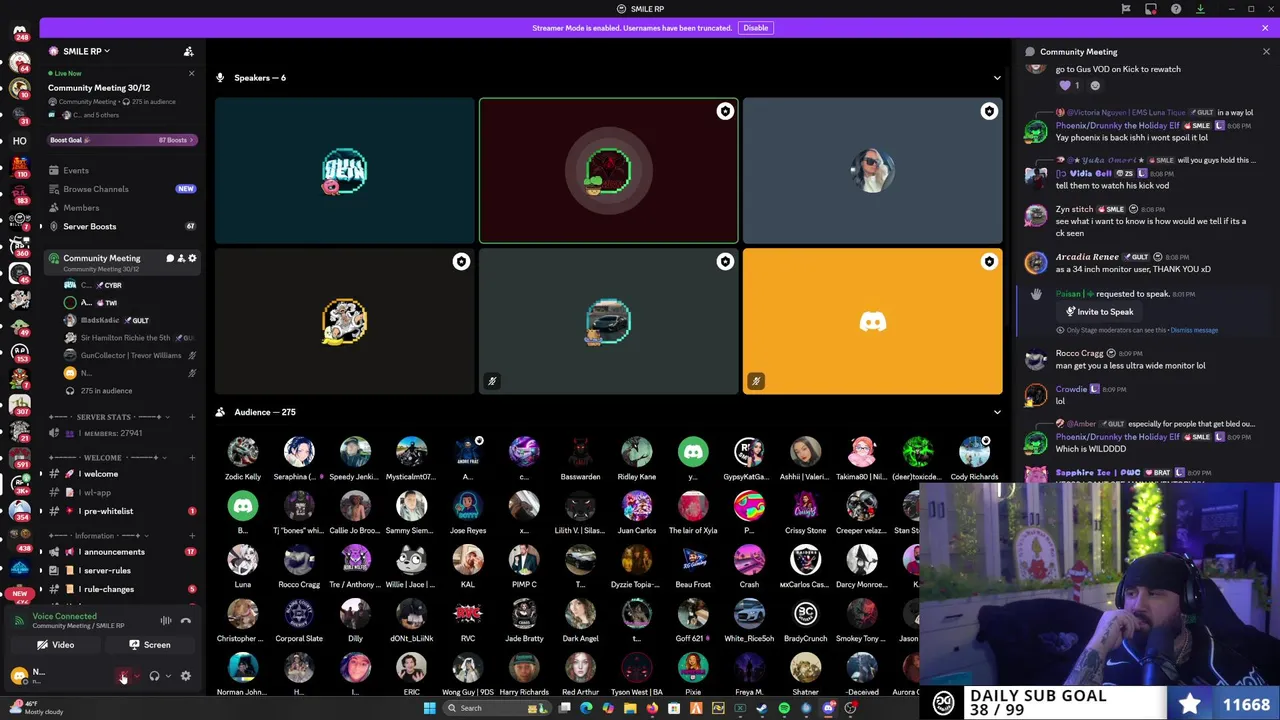1280x720 pixels.
Task: Open Zodic Kelly audience avatar
Action: point(242,452)
